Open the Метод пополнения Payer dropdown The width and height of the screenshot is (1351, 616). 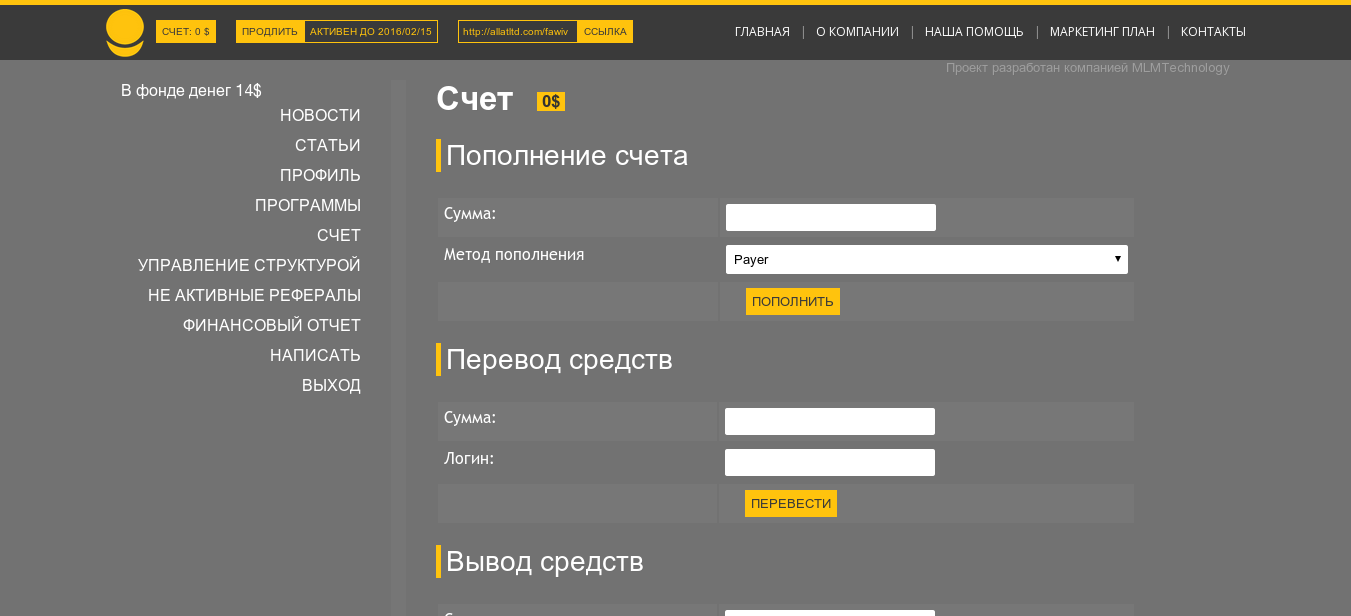[x=927, y=259]
